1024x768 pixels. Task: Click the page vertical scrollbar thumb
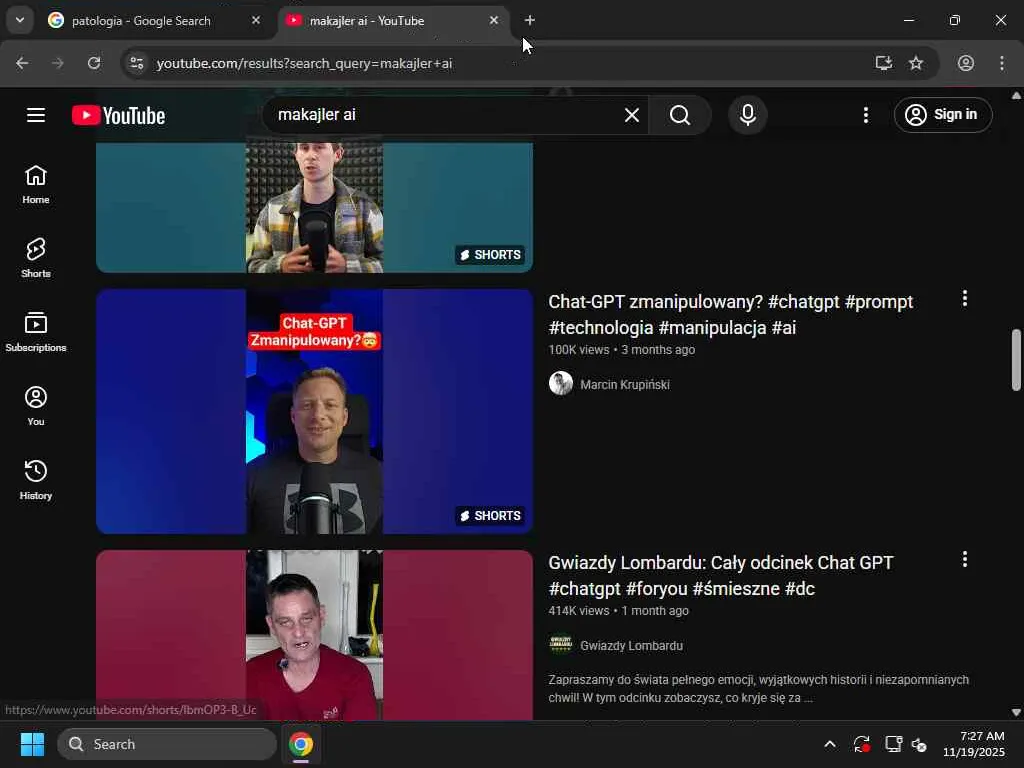pyautogui.click(x=1016, y=360)
